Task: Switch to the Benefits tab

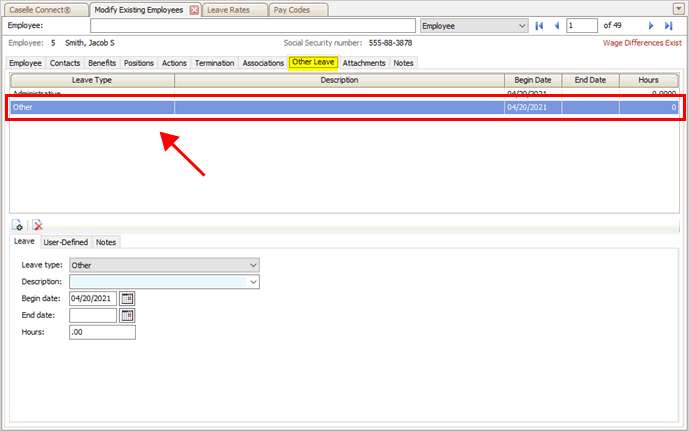Action: [102, 63]
